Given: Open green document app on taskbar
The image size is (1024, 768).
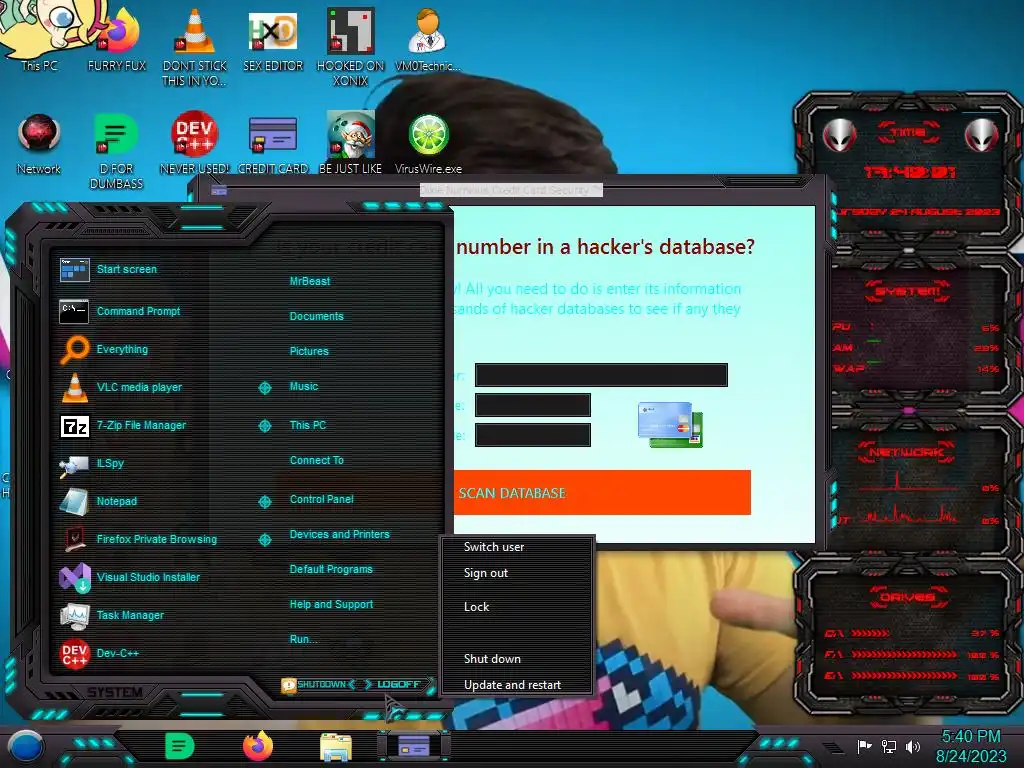Looking at the screenshot, I should (x=180, y=746).
